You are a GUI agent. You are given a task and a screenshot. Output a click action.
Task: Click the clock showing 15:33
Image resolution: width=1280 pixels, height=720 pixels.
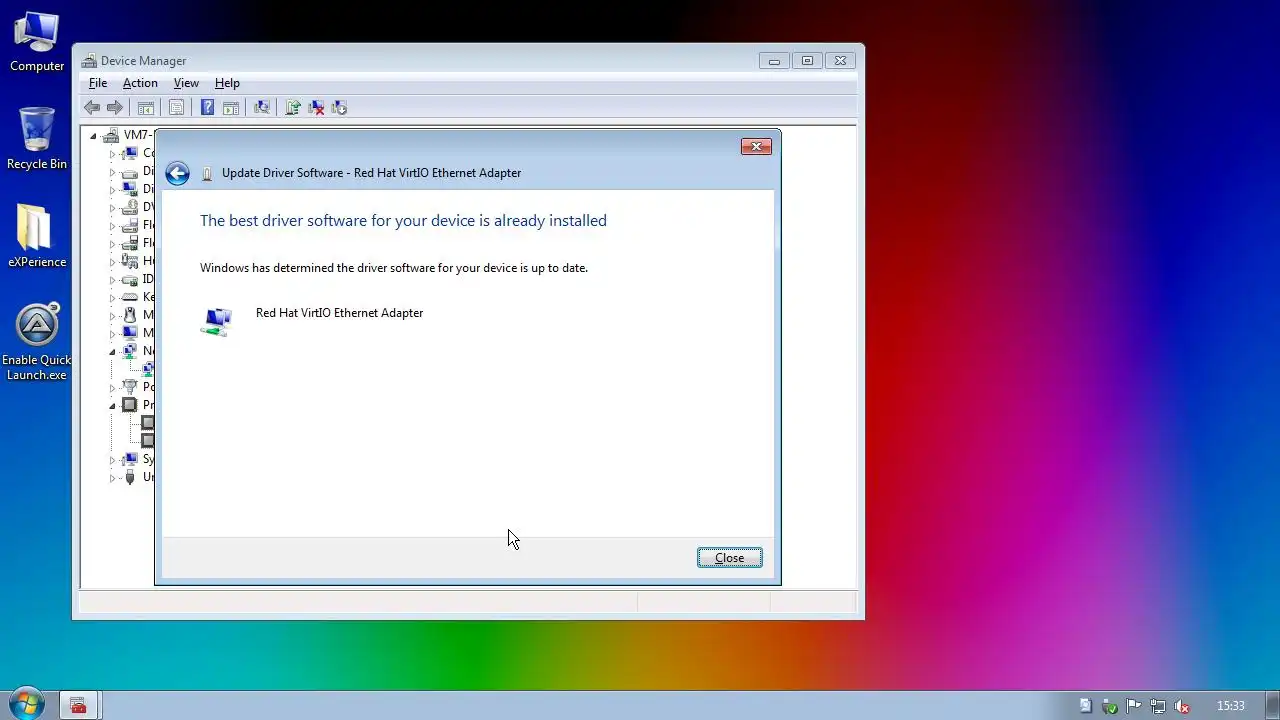(x=1230, y=706)
